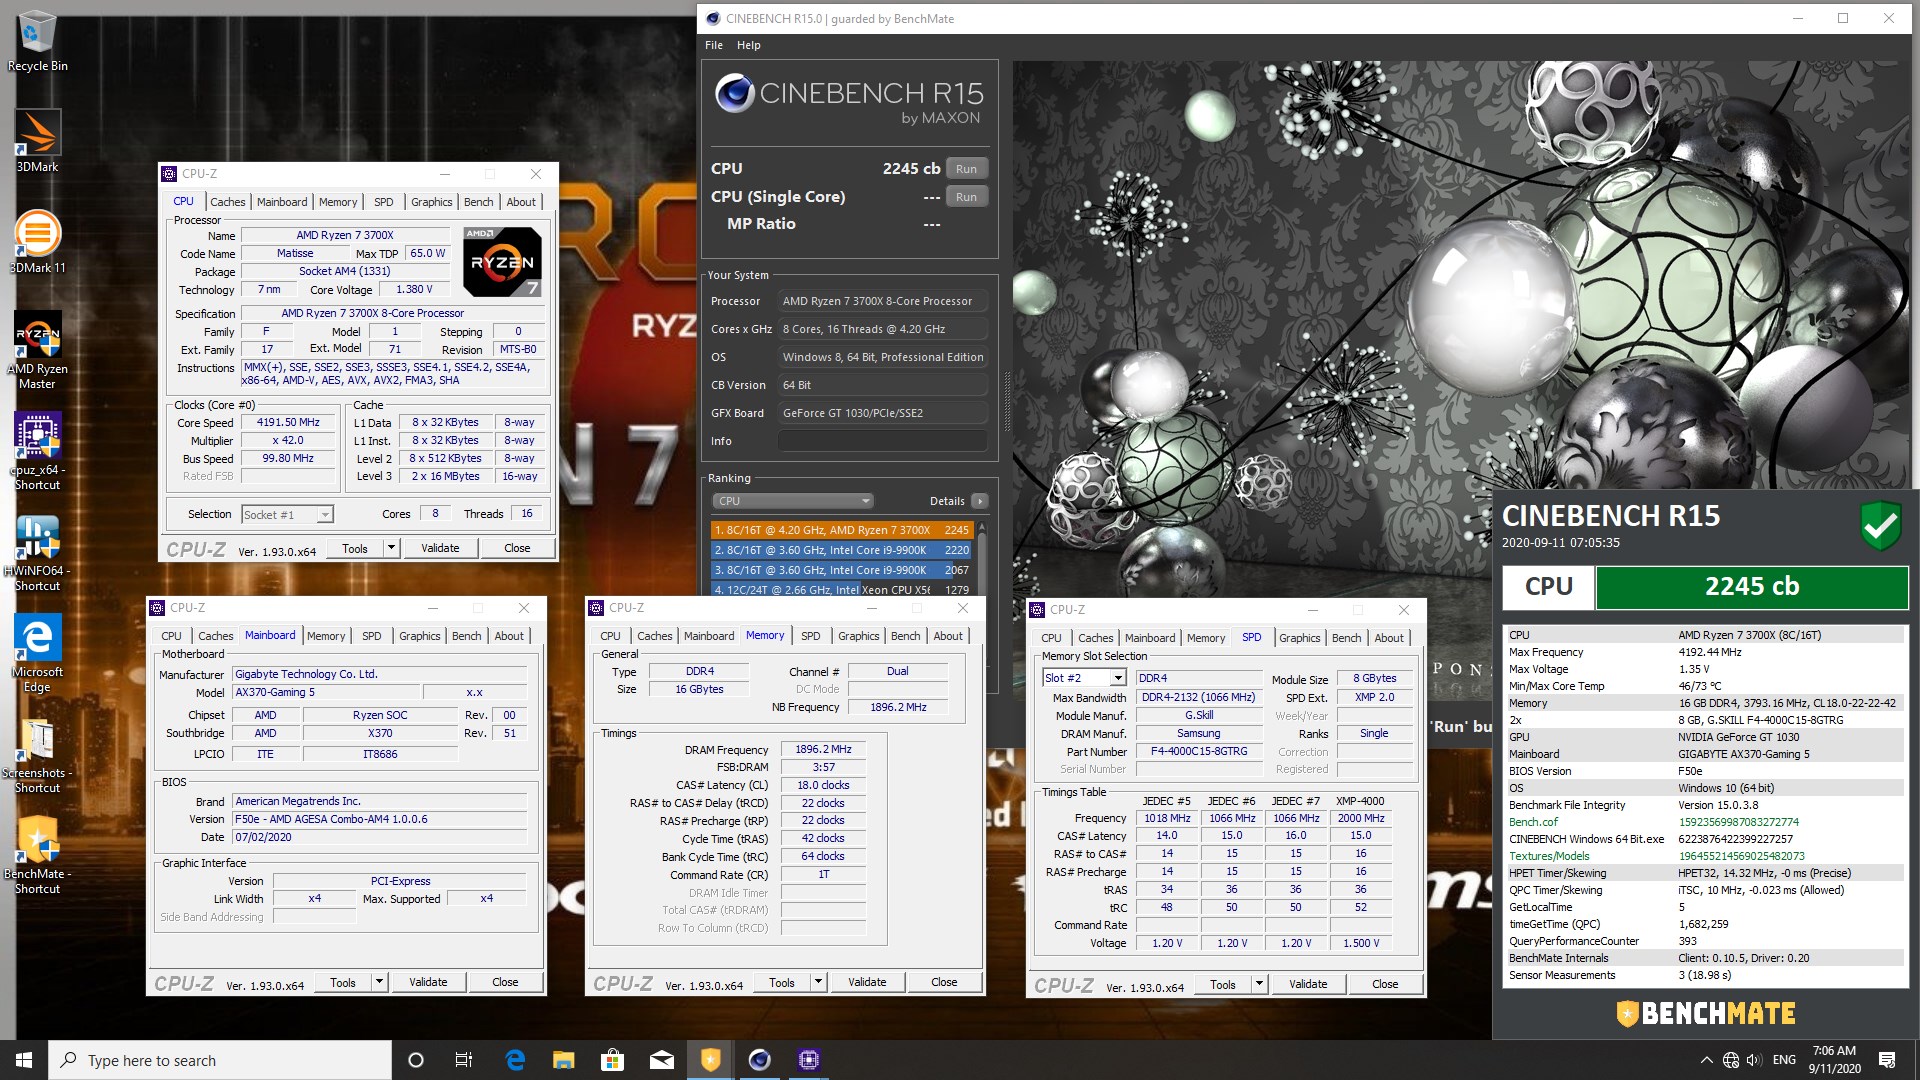1920x1080 pixels.
Task: Click the Details arrow in Ranking
Action: click(x=979, y=501)
